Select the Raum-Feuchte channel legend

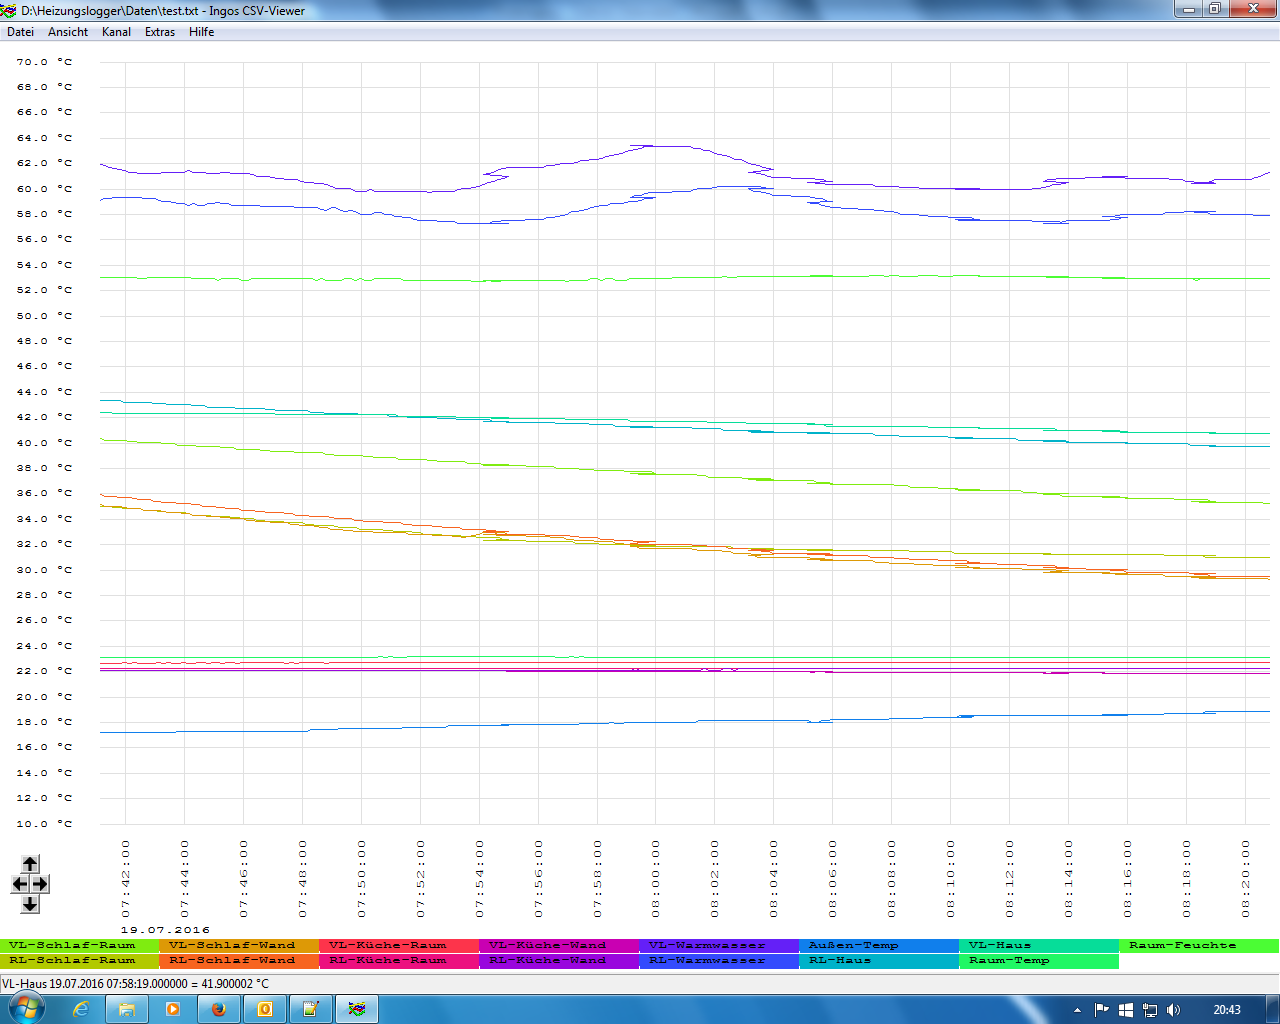[x=1200, y=945]
